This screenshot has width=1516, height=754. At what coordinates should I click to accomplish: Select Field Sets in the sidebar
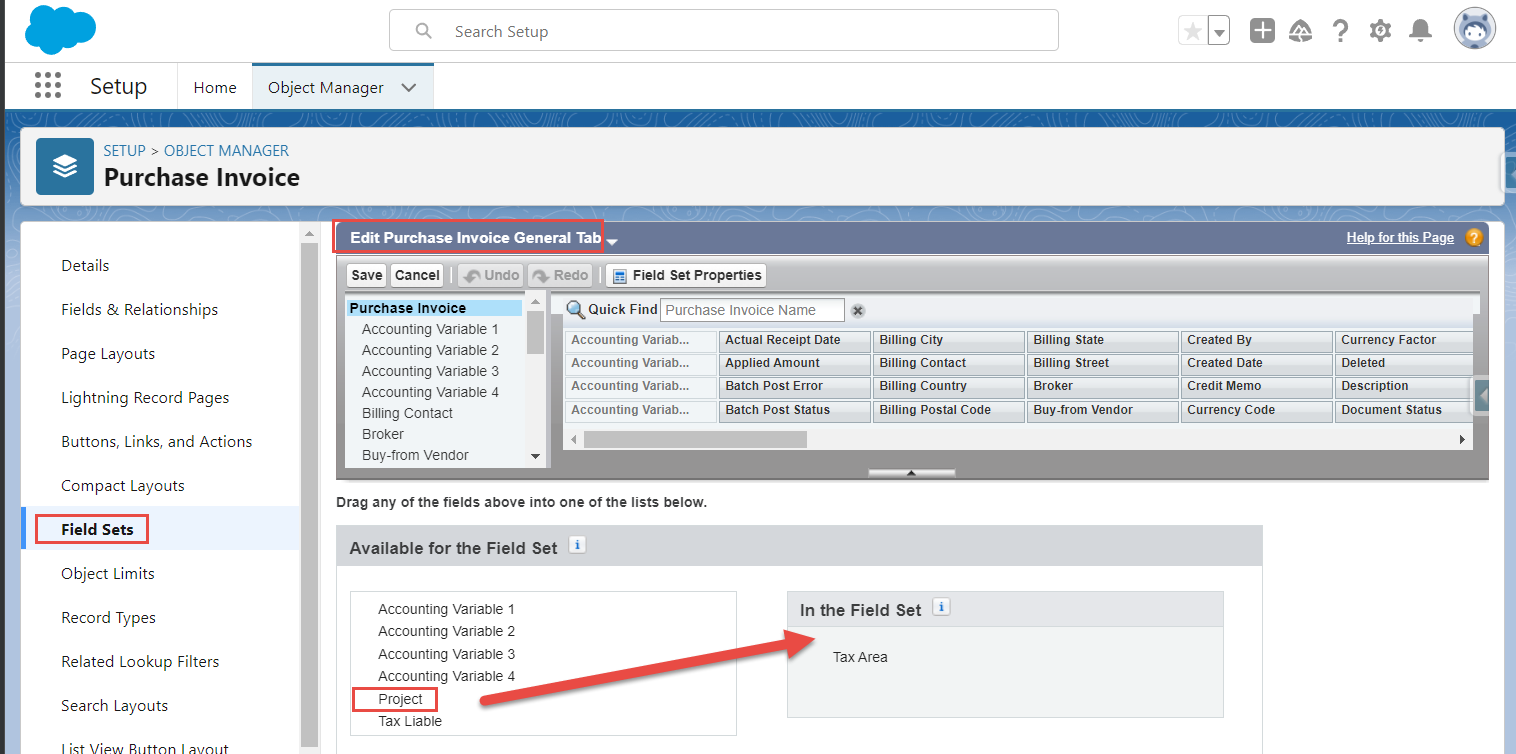coord(97,529)
